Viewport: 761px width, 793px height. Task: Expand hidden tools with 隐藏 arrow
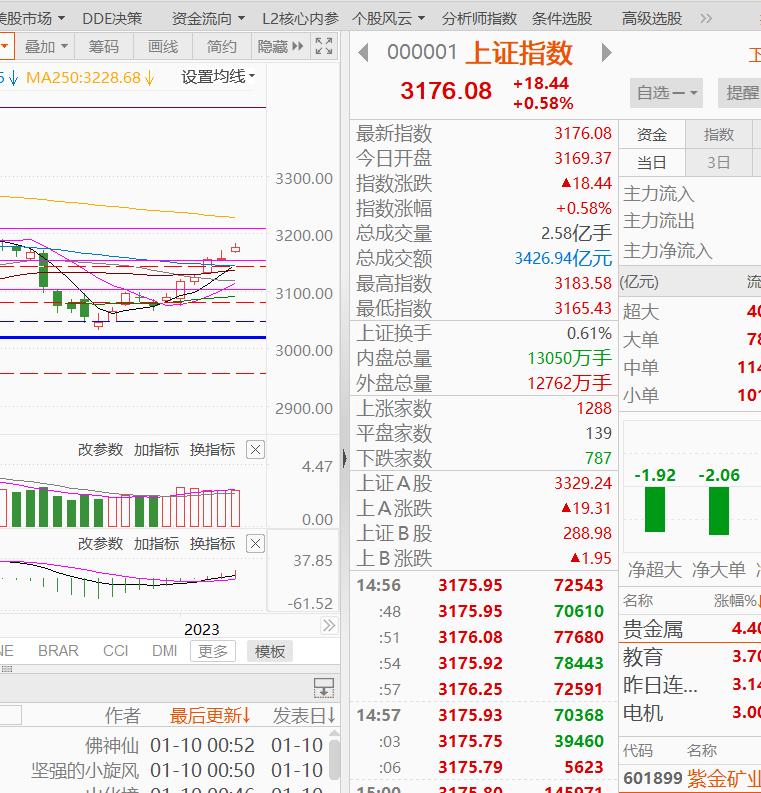coord(280,47)
